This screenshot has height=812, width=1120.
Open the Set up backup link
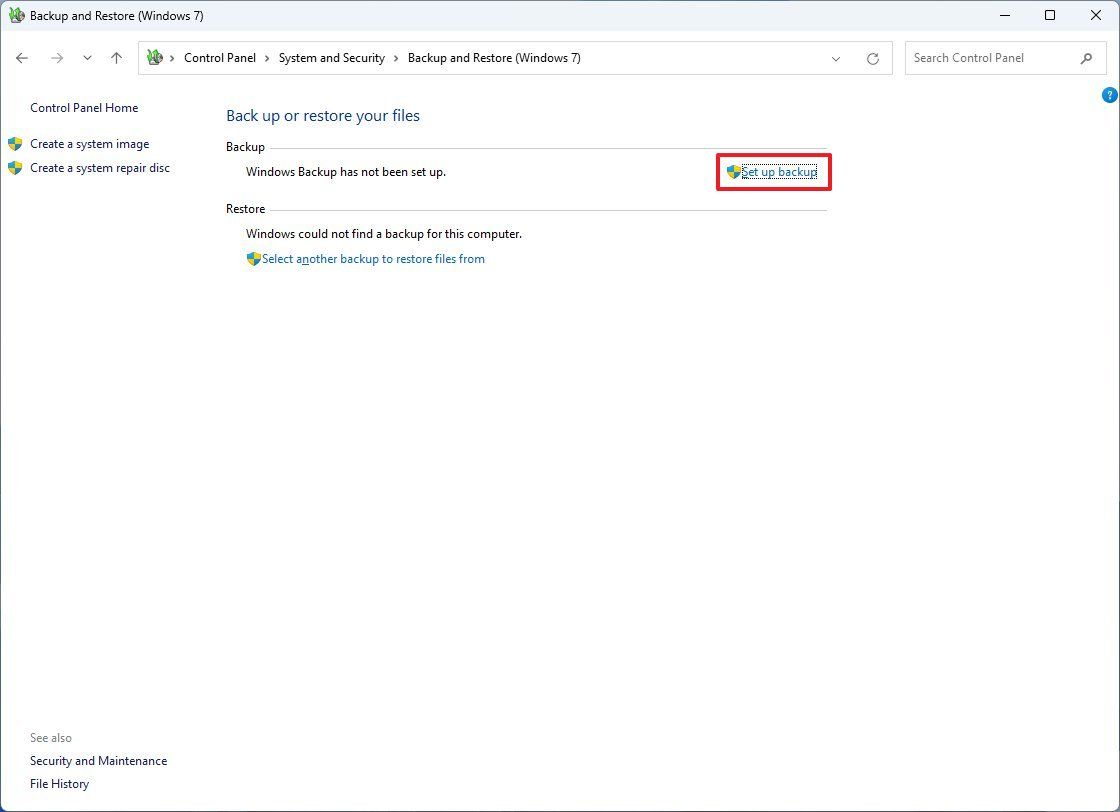pos(778,171)
